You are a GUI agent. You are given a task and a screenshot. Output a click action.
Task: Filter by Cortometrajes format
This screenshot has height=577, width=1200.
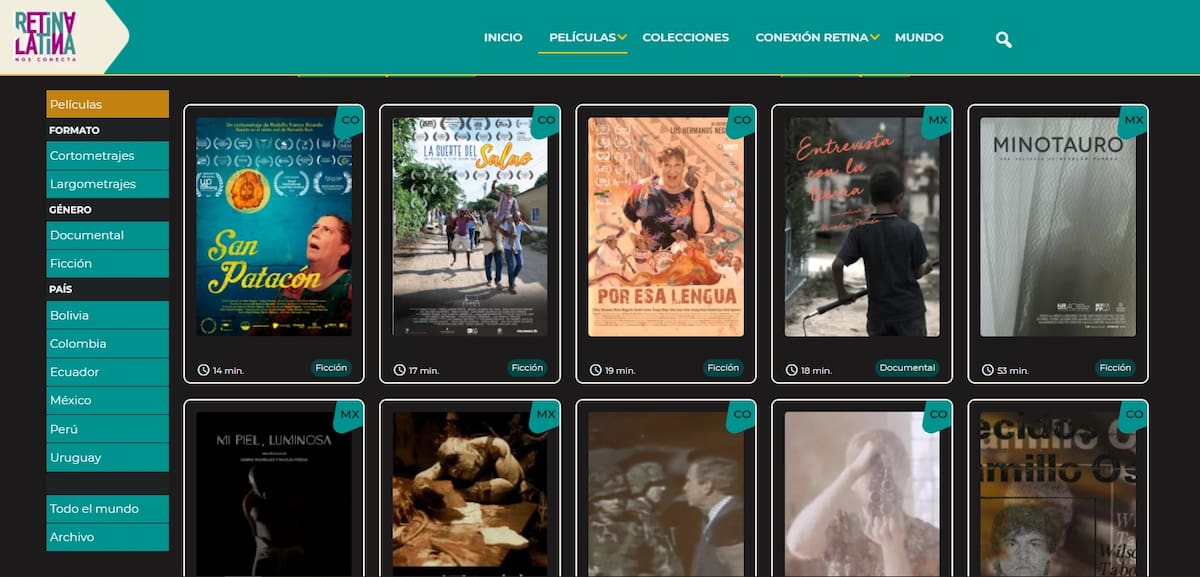[107, 156]
